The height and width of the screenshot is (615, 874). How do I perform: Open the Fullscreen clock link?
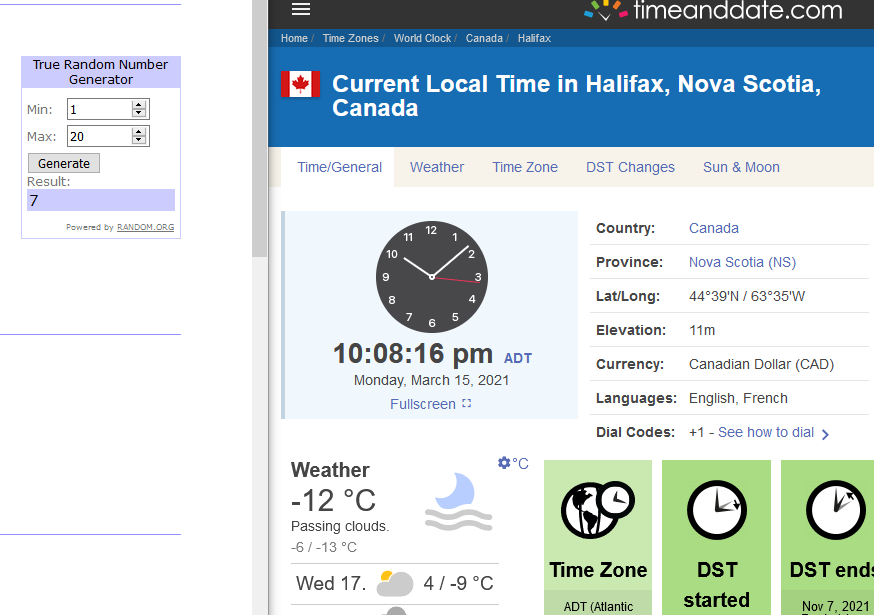point(430,404)
